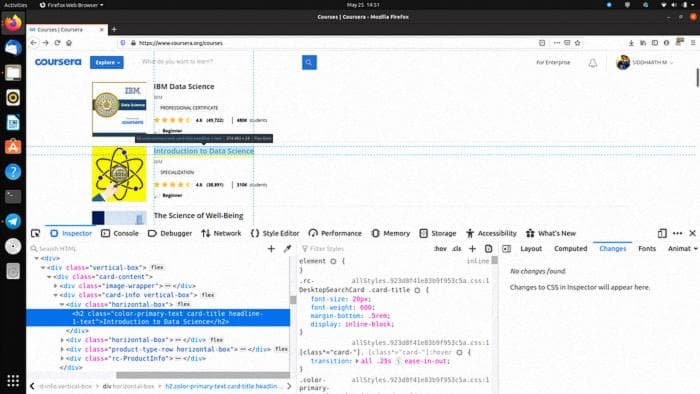
Task: Toggle the :hov pseudo-class panel
Action: point(440,249)
